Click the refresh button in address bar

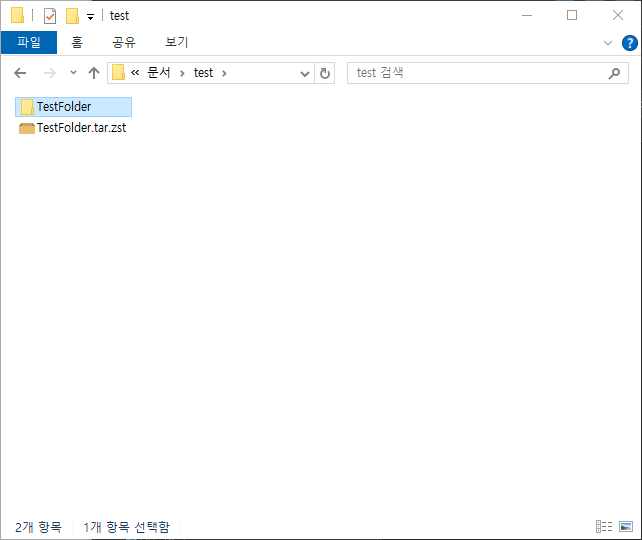(325, 73)
